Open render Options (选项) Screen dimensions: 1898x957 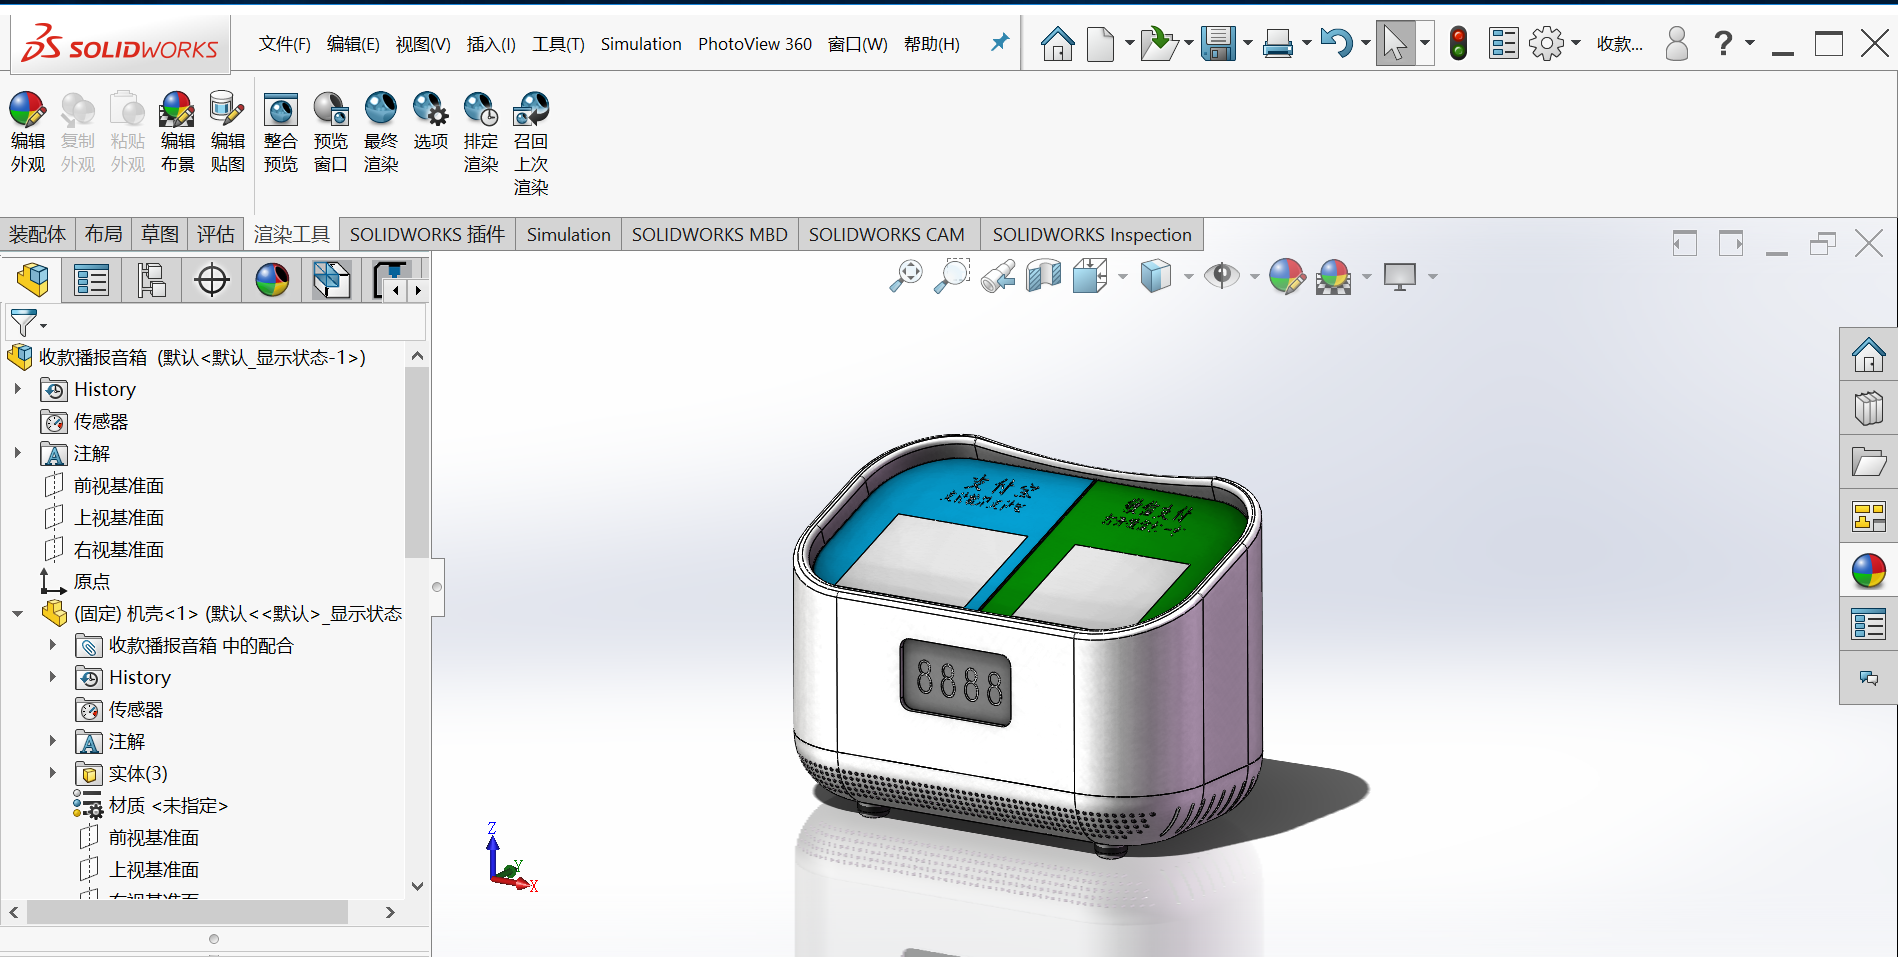431,121
